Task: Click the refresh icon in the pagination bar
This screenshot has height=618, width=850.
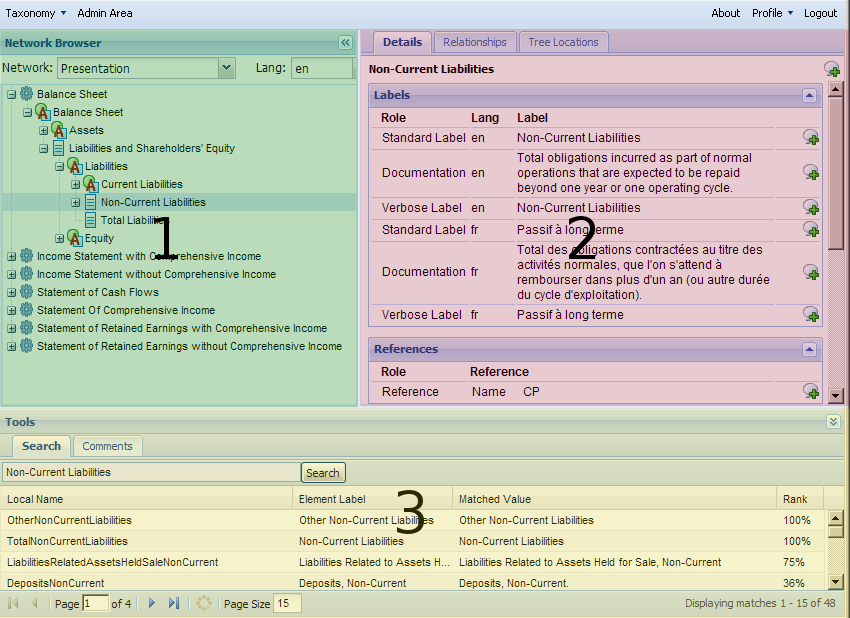Action: [x=203, y=603]
